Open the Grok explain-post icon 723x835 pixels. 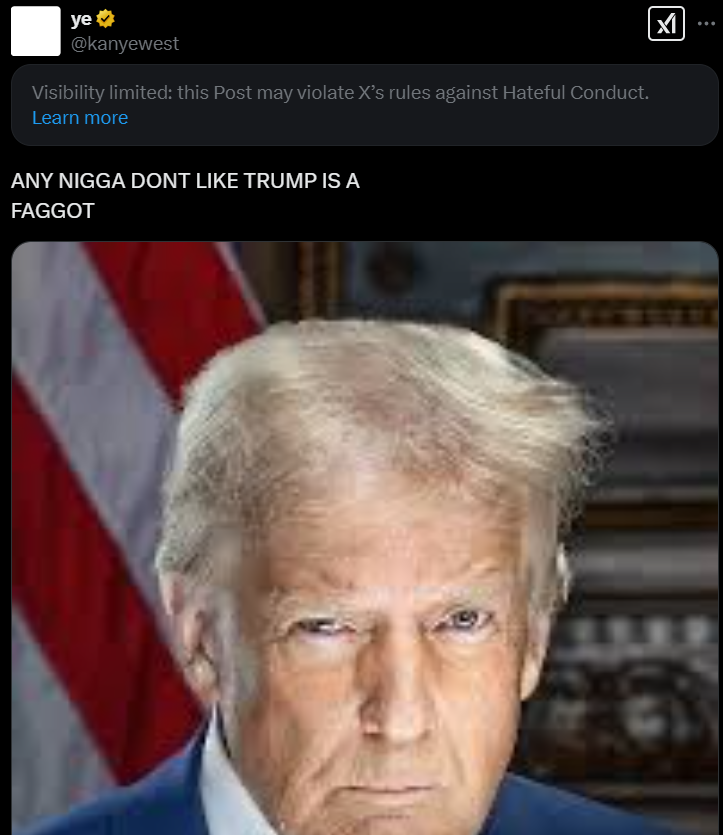(x=666, y=23)
